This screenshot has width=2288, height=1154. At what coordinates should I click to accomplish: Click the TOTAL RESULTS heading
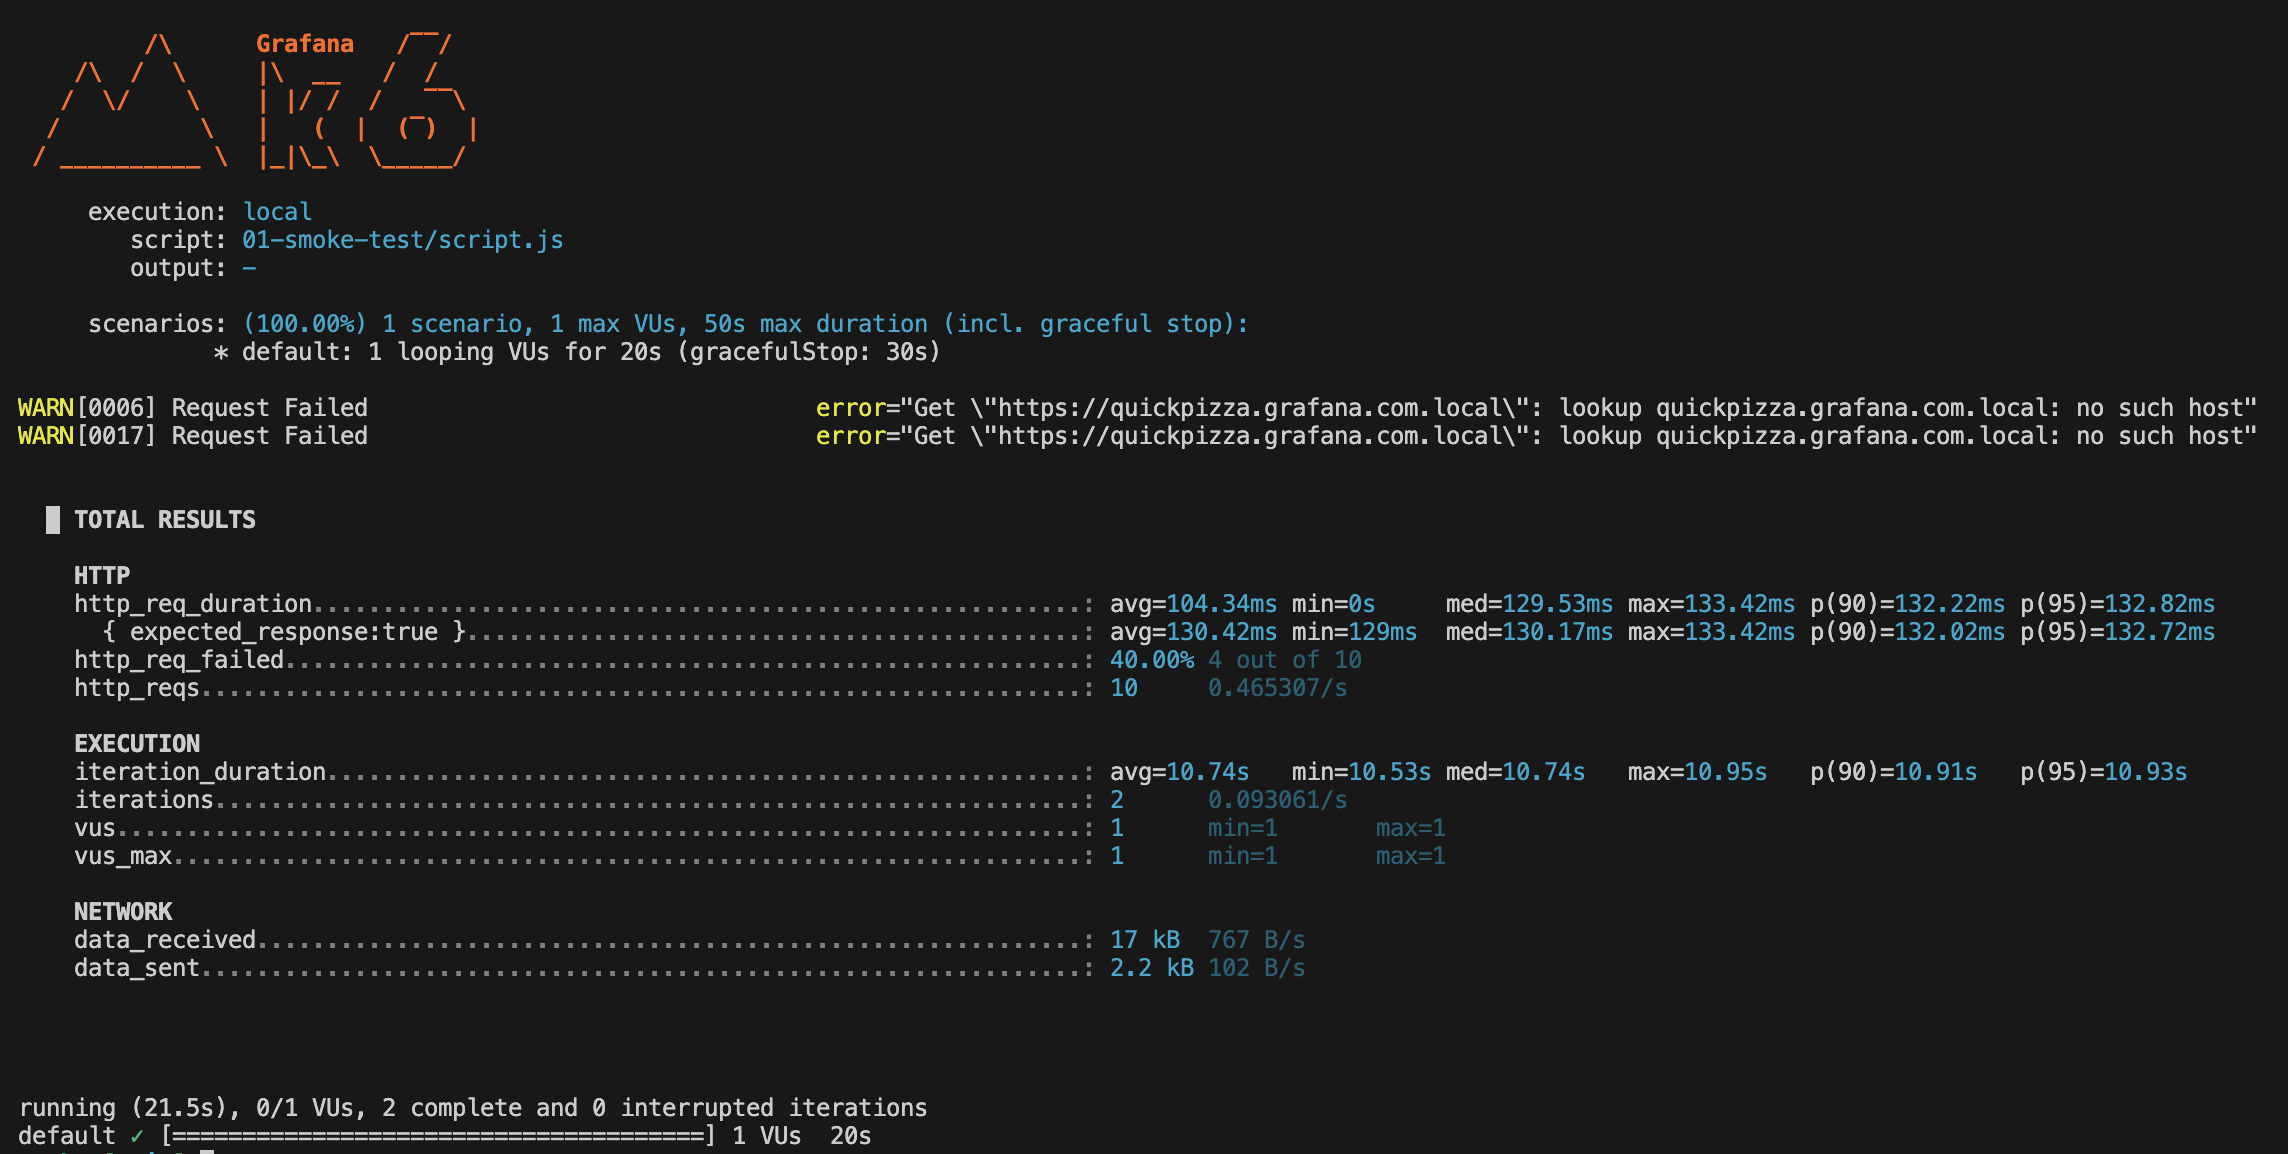[165, 520]
